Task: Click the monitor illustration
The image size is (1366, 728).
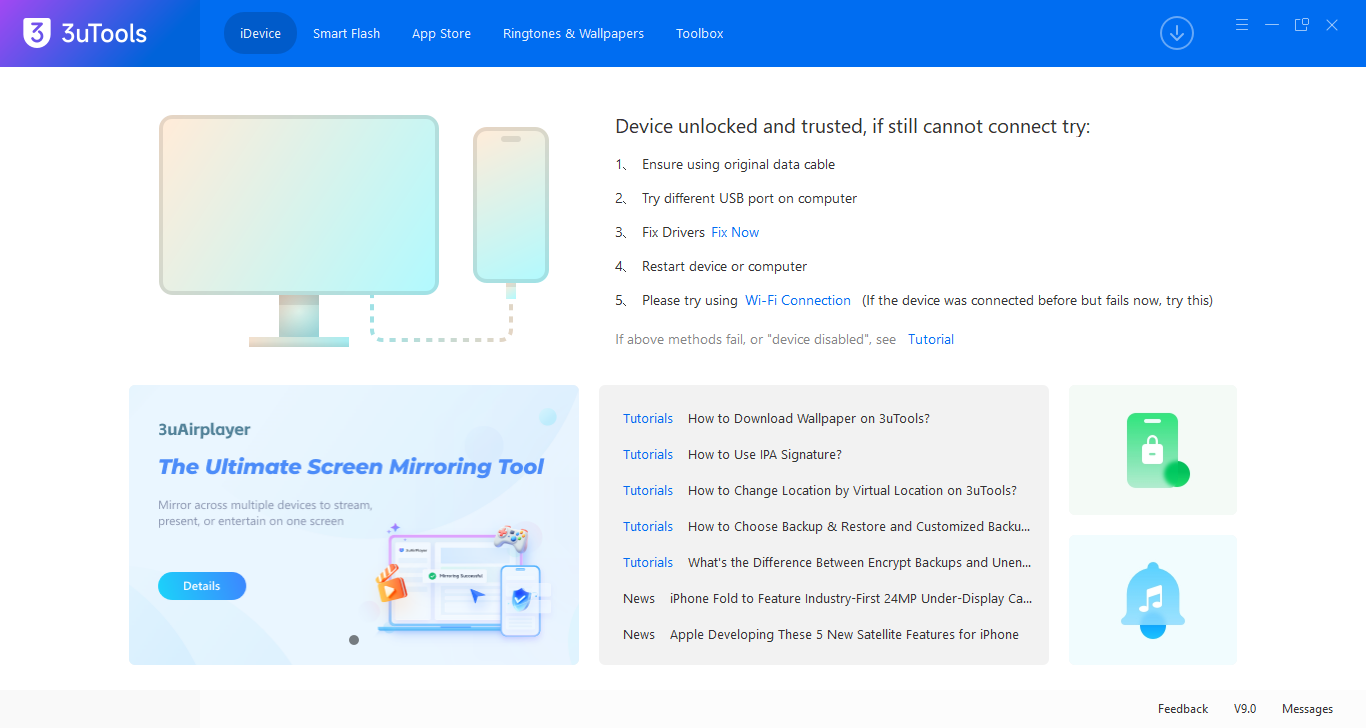Action: [x=298, y=205]
